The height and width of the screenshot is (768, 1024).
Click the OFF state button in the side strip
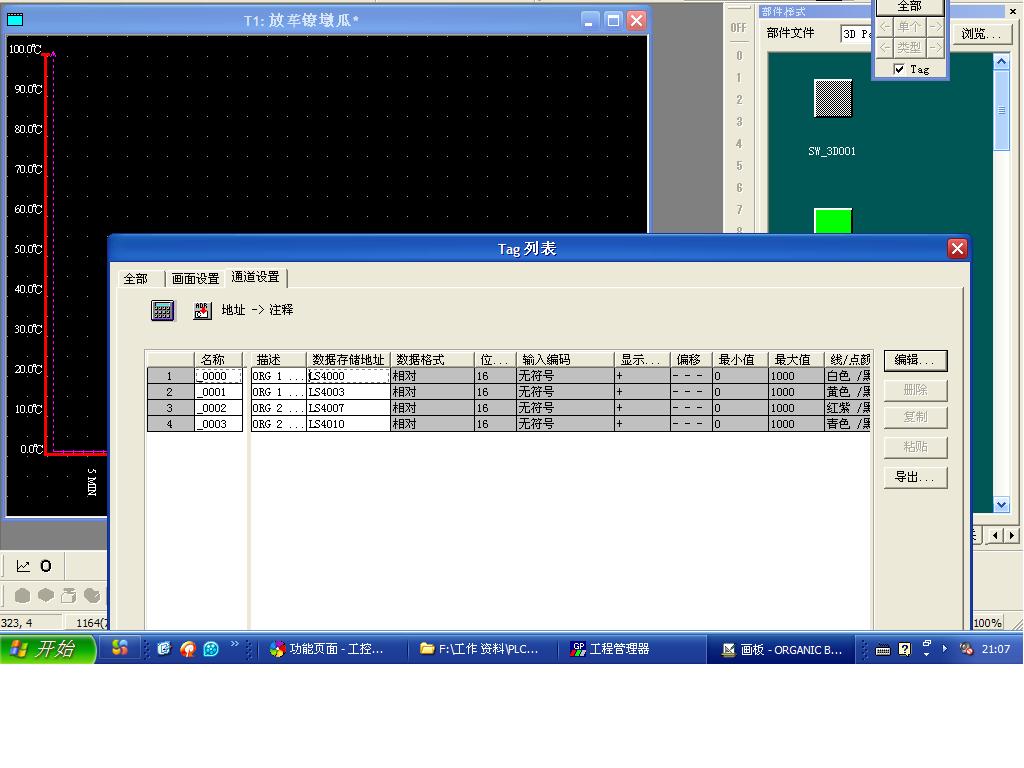click(x=738, y=28)
